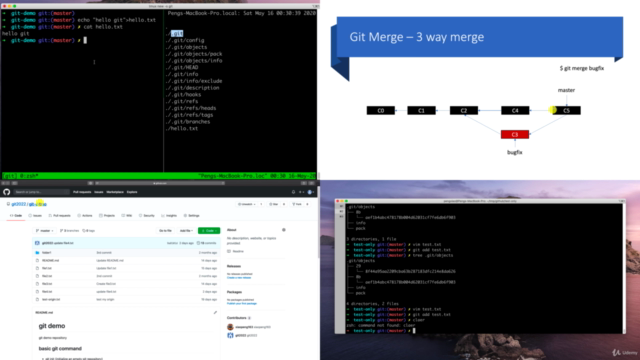Click the GitHub octocat logo

[7, 192]
